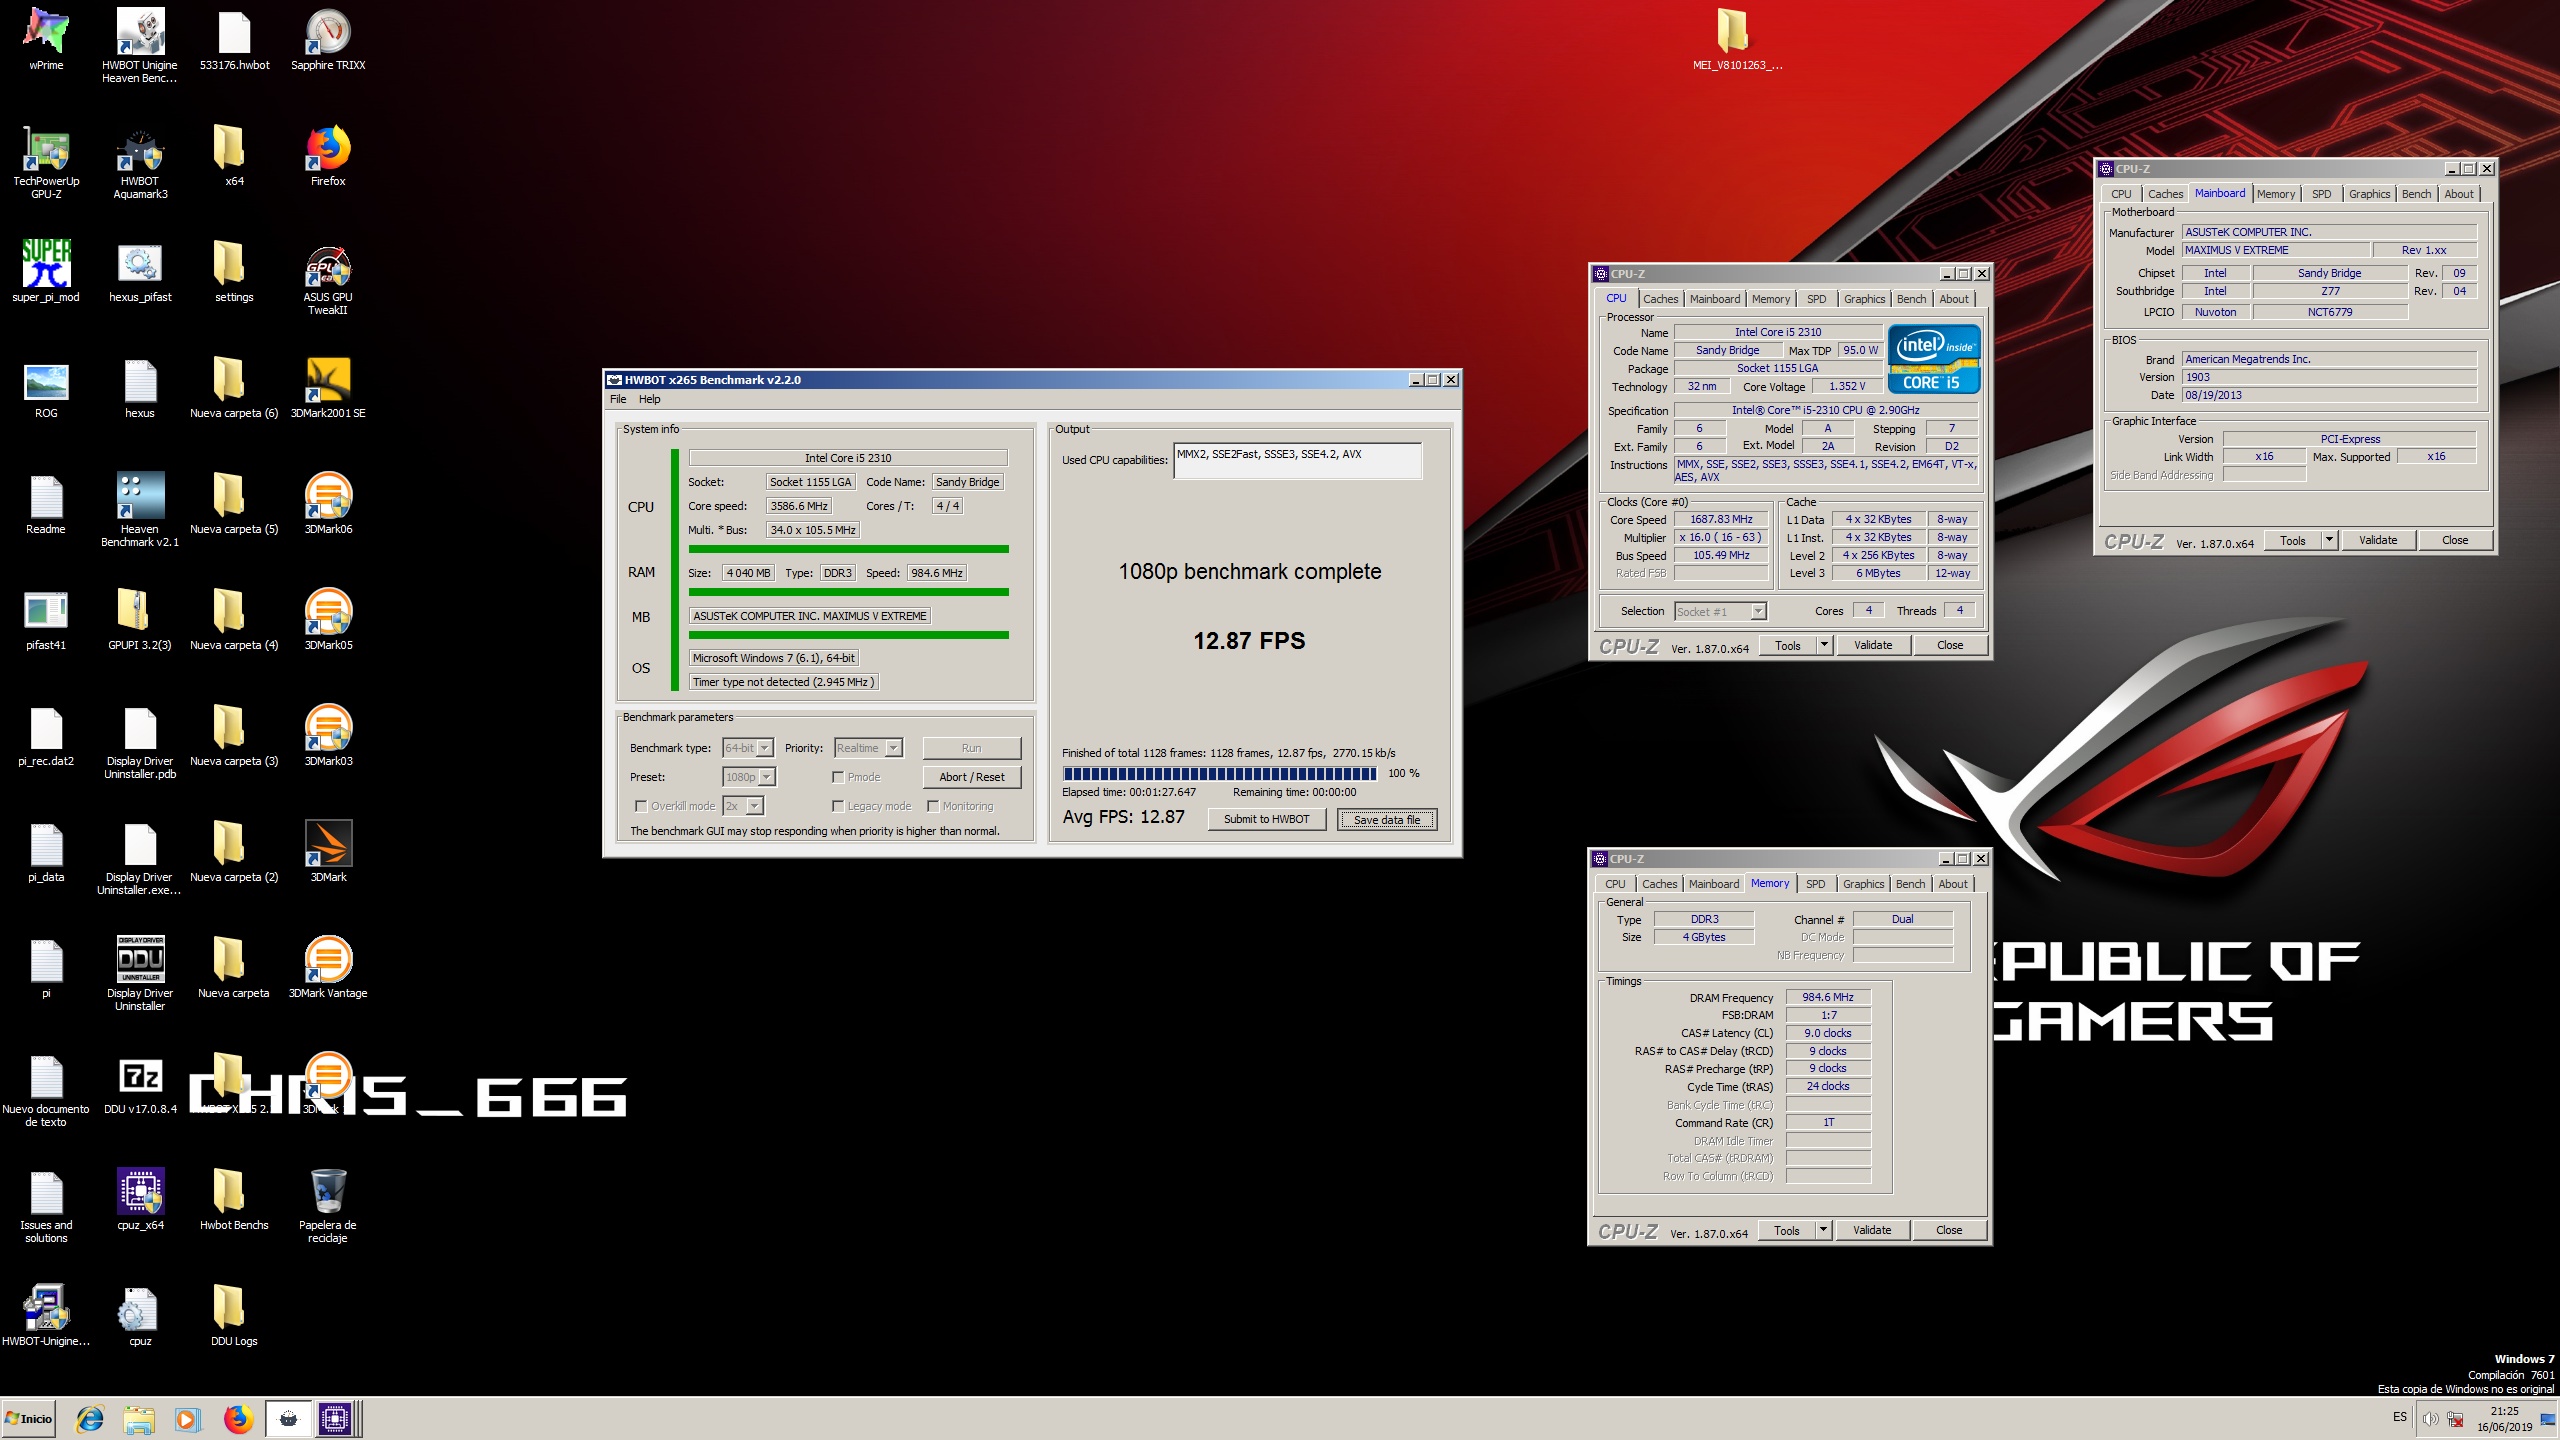Click the Inicio start button
Viewport: 2560px width, 1440px height.
coord(29,1418)
